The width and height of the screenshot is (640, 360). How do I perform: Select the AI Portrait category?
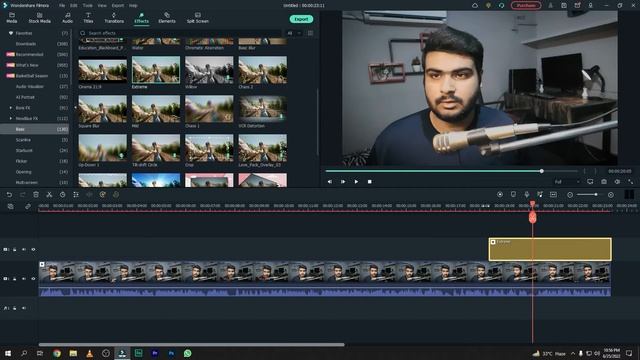tap(25, 97)
